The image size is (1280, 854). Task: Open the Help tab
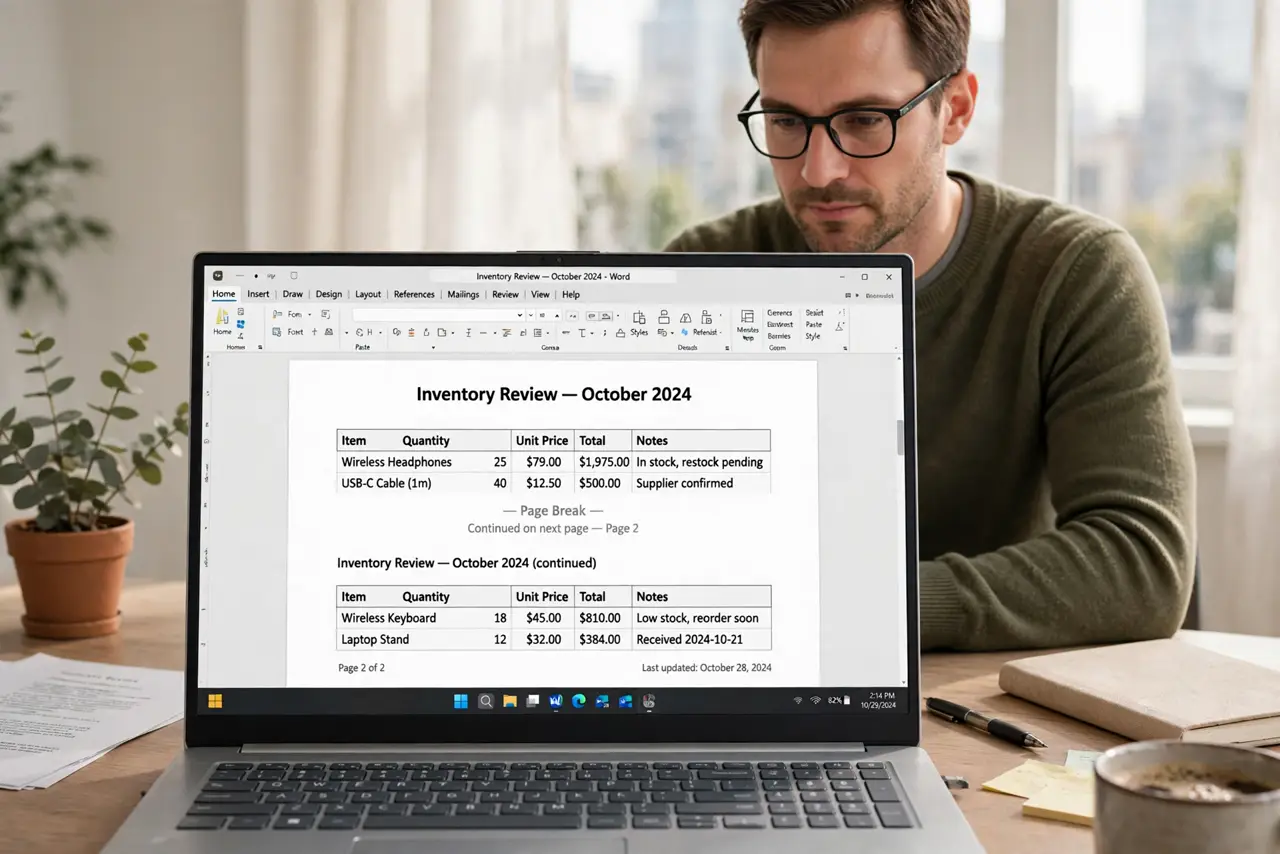[x=571, y=294]
